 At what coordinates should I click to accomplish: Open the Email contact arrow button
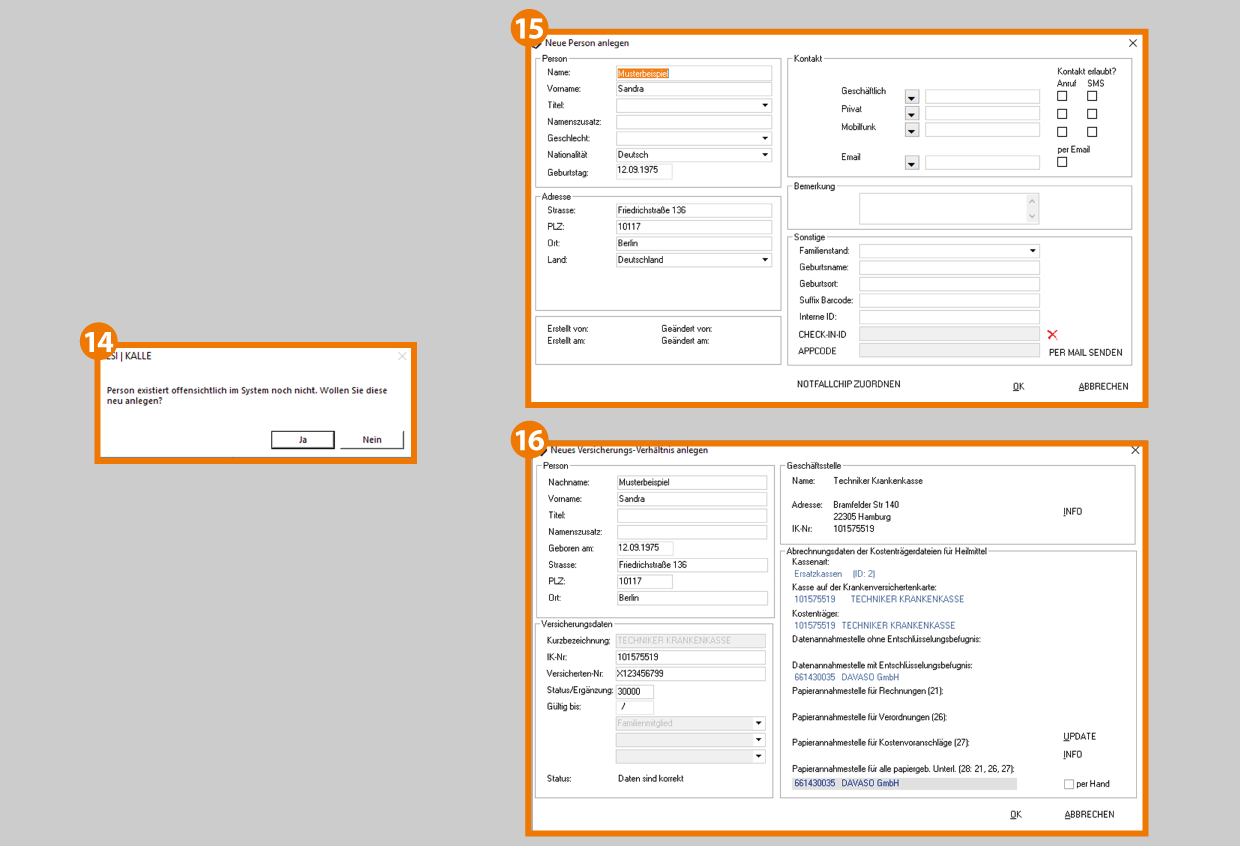pyautogui.click(x=911, y=163)
